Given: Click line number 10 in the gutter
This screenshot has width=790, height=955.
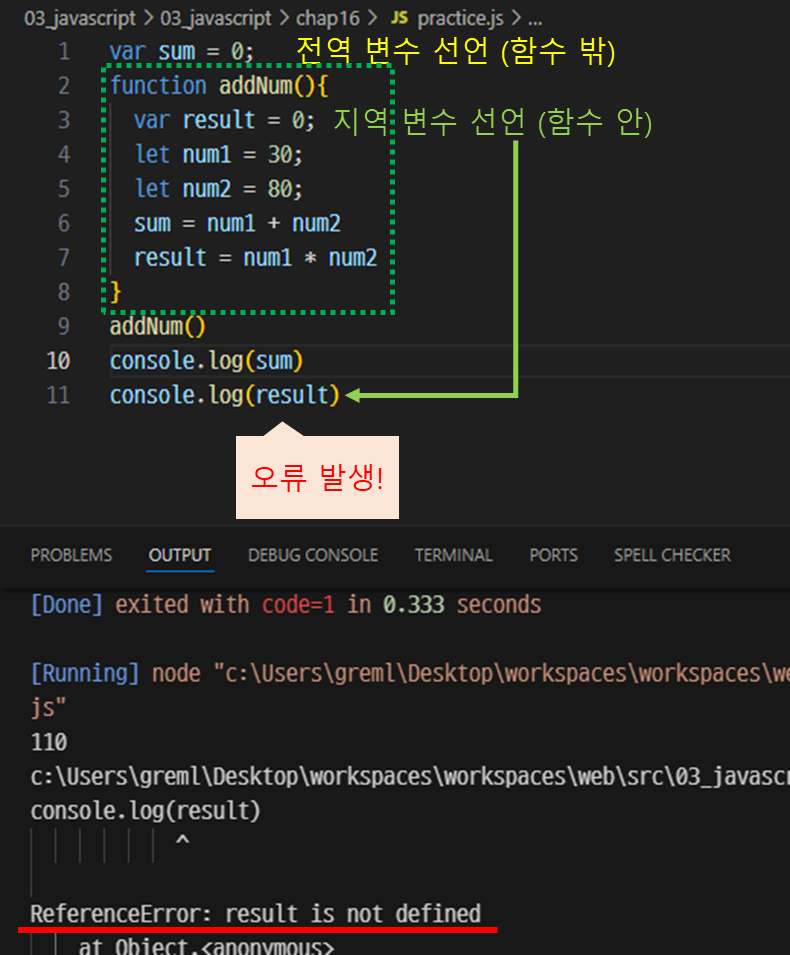Looking at the screenshot, I should pyautogui.click(x=58, y=361).
